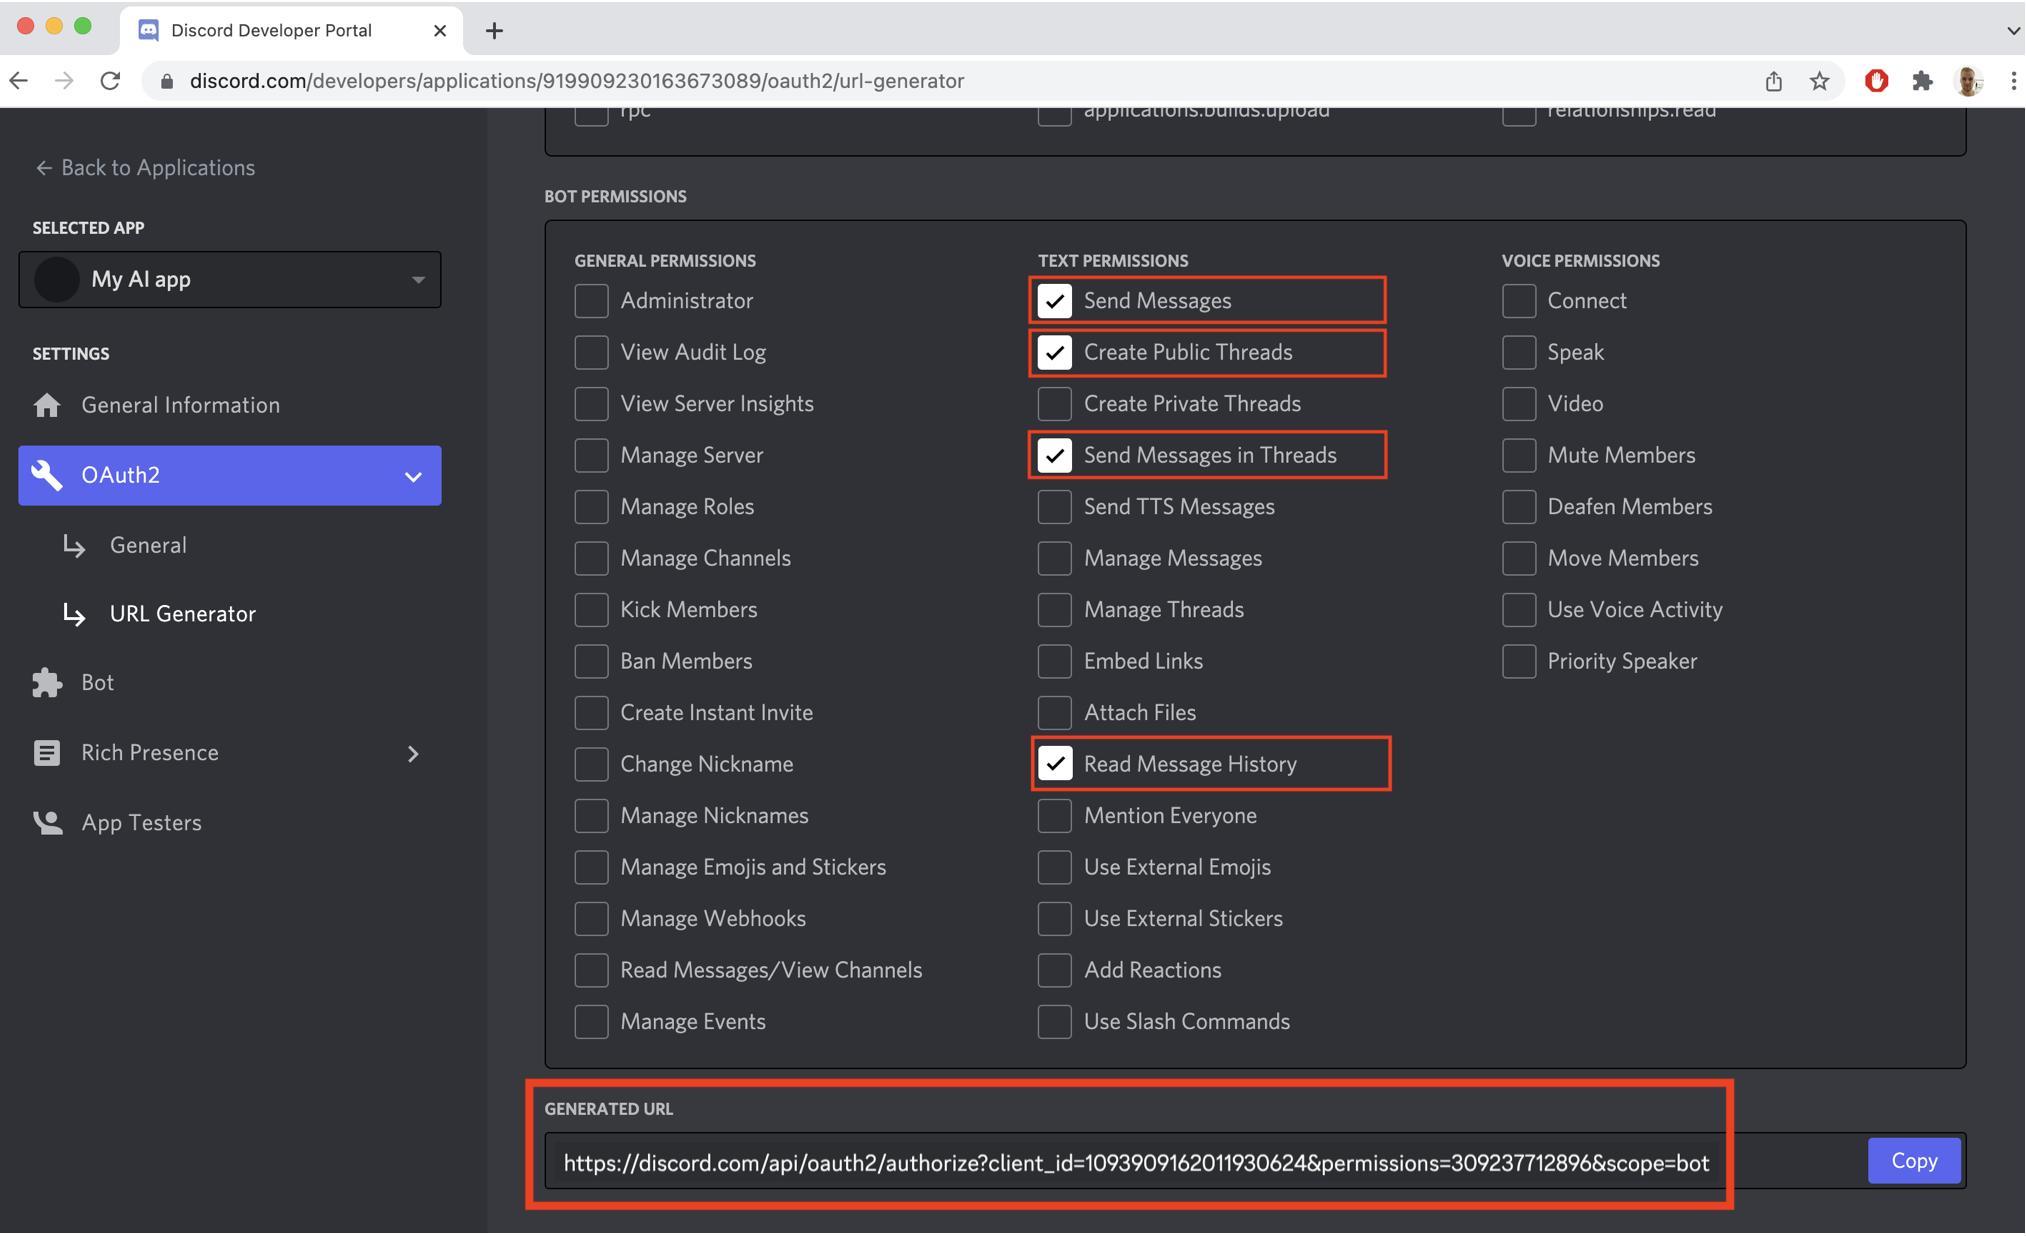Click the ad blocker extension icon
The height and width of the screenshot is (1236, 2026).
(1876, 81)
